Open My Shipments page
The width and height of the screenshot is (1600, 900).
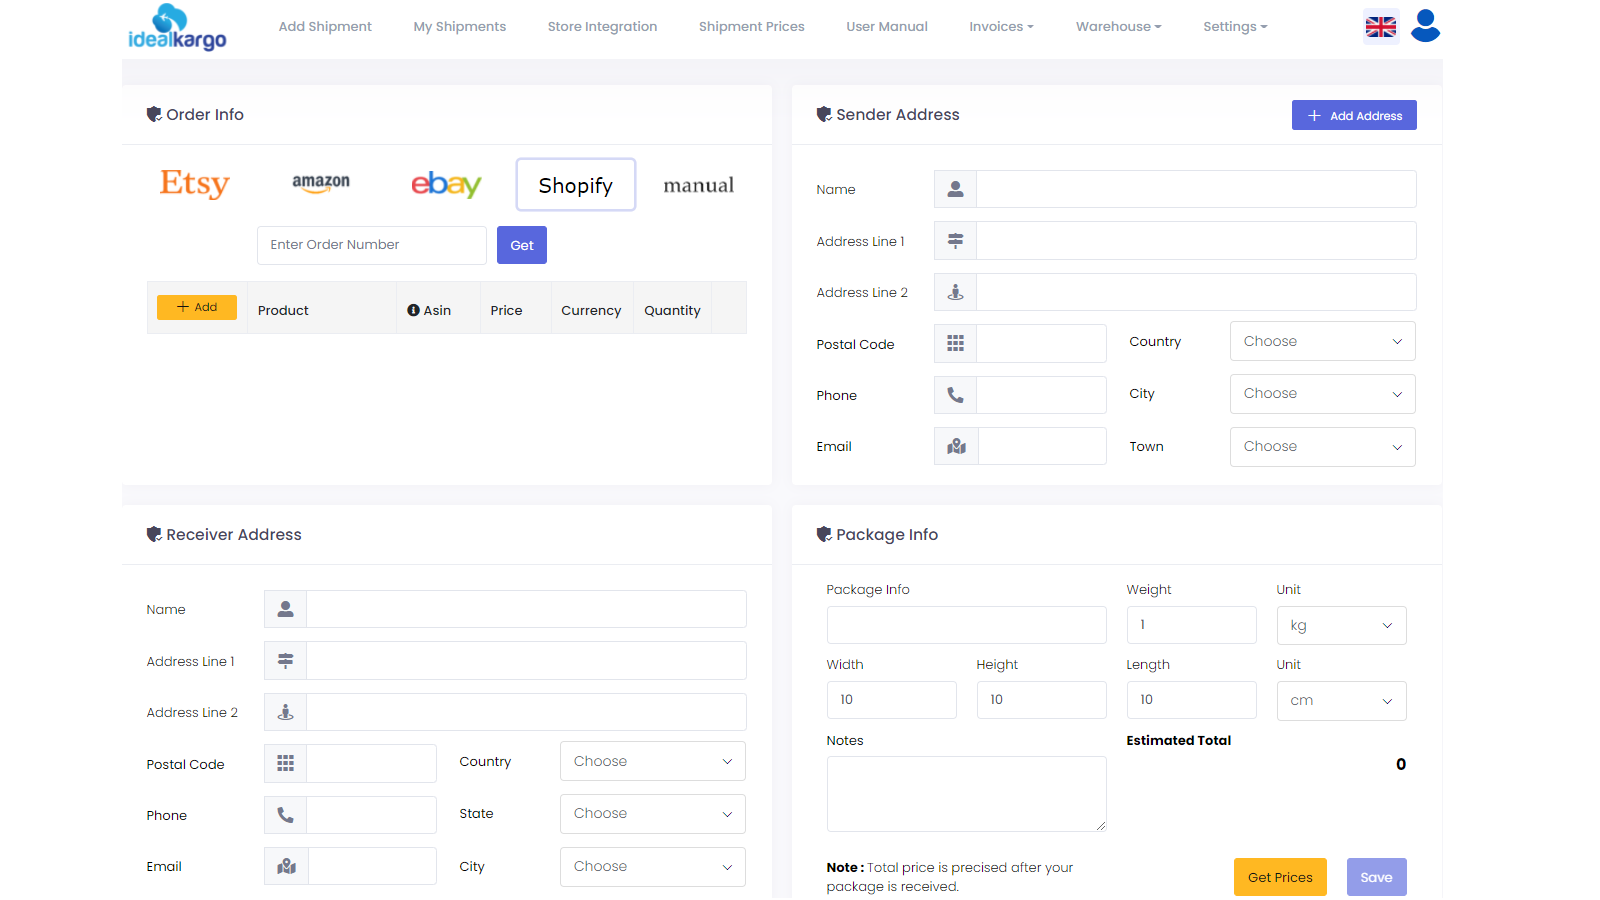460,27
